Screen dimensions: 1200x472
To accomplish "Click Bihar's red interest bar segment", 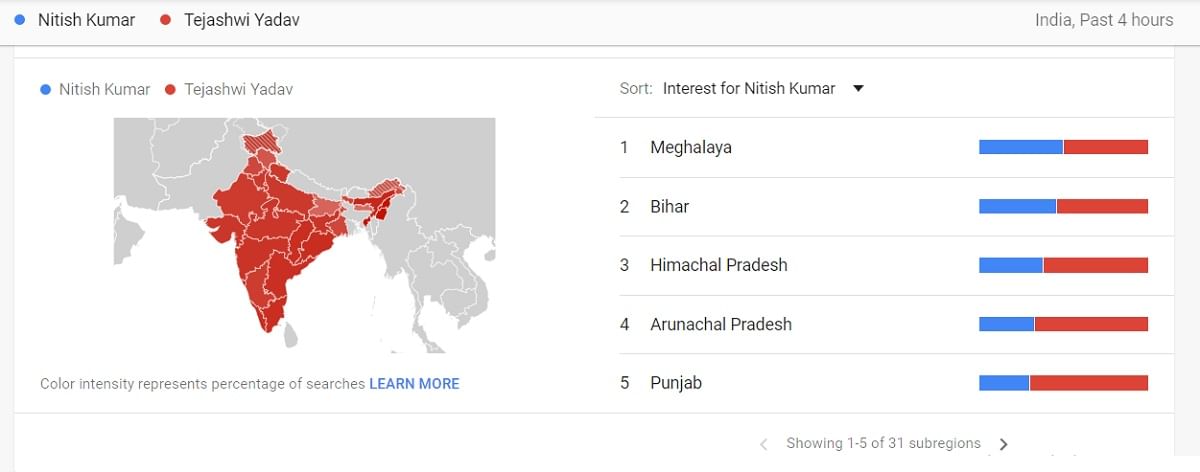I will point(1102,206).
